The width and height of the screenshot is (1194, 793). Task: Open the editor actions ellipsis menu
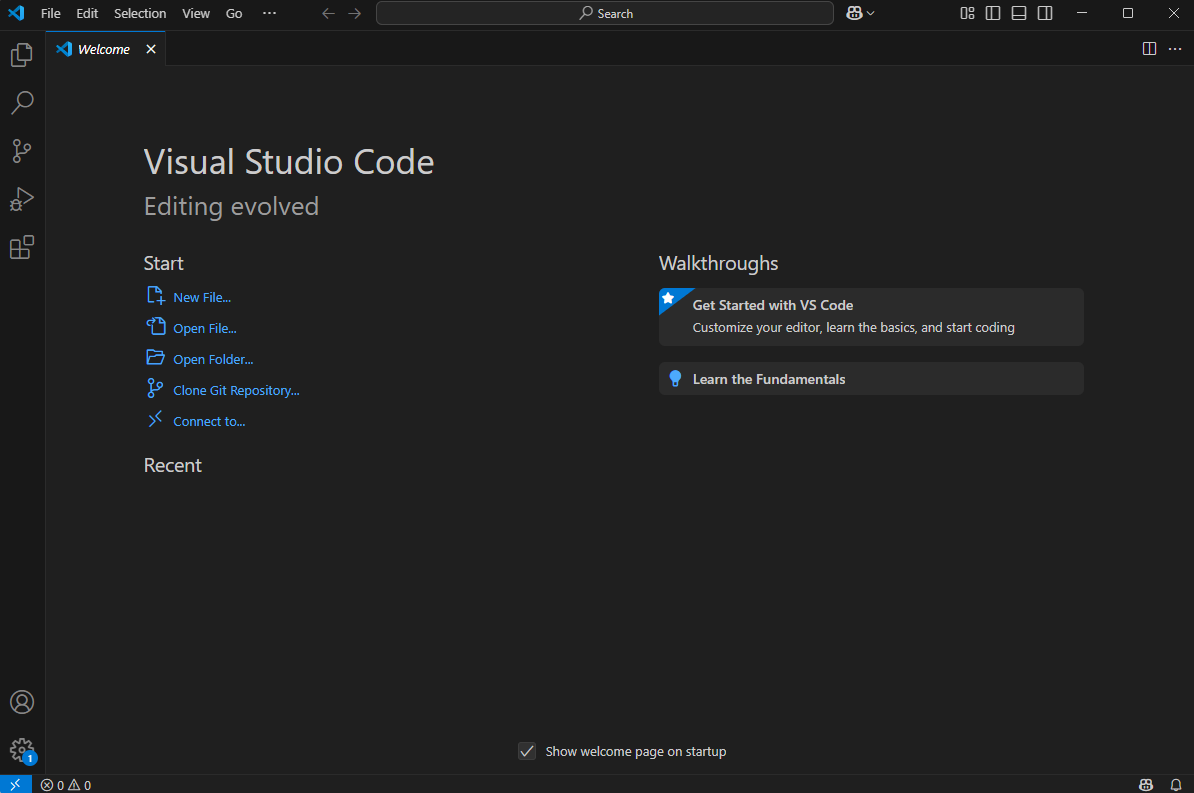tap(1175, 48)
